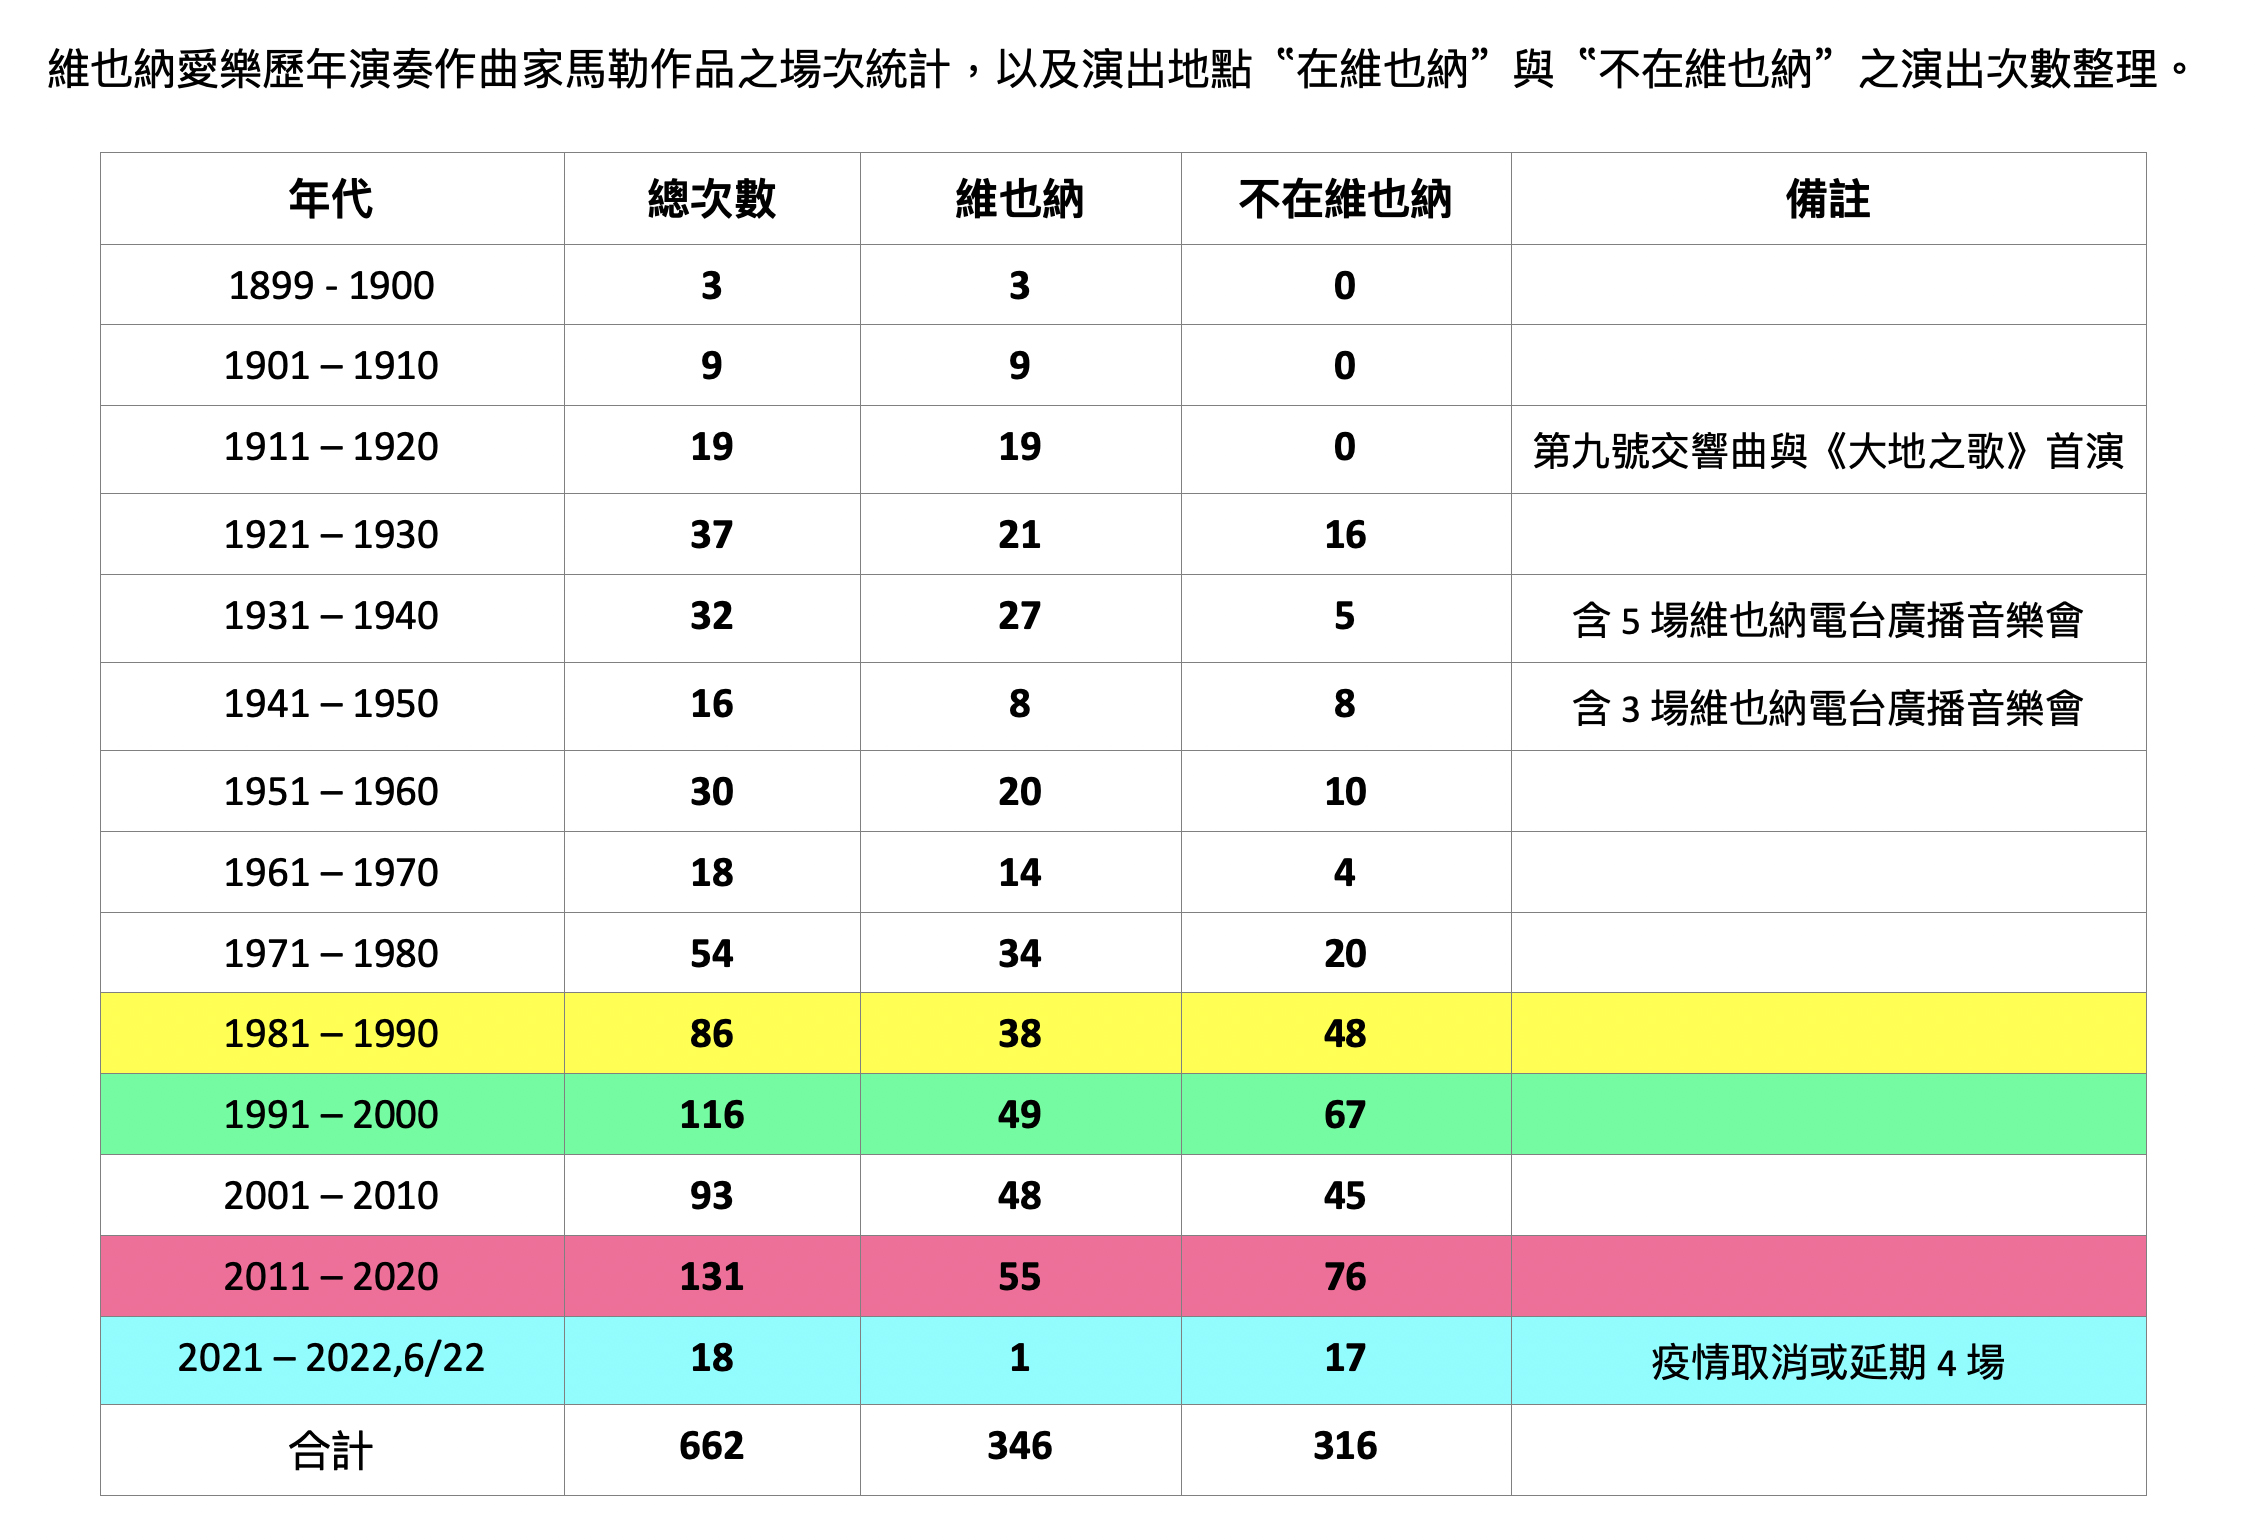Image resolution: width=2256 pixels, height=1540 pixels.
Task: Select non-Vienna count 48 in 1981–1990 row
Action: click(1345, 1033)
